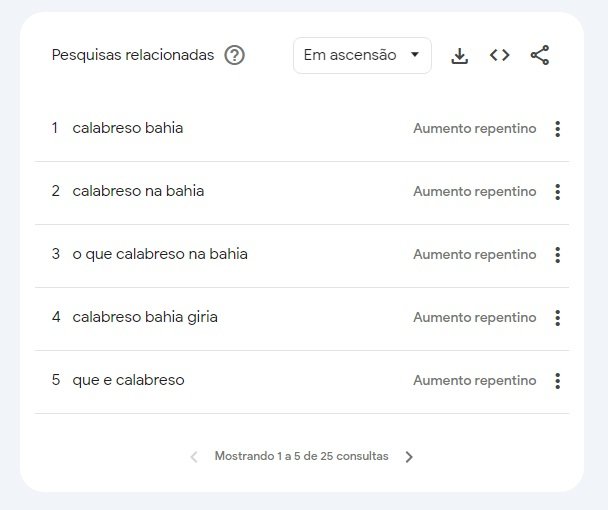Image resolution: width=608 pixels, height=510 pixels.
Task: Open the three-dot menu for calabreso bahia giria
Action: click(558, 318)
